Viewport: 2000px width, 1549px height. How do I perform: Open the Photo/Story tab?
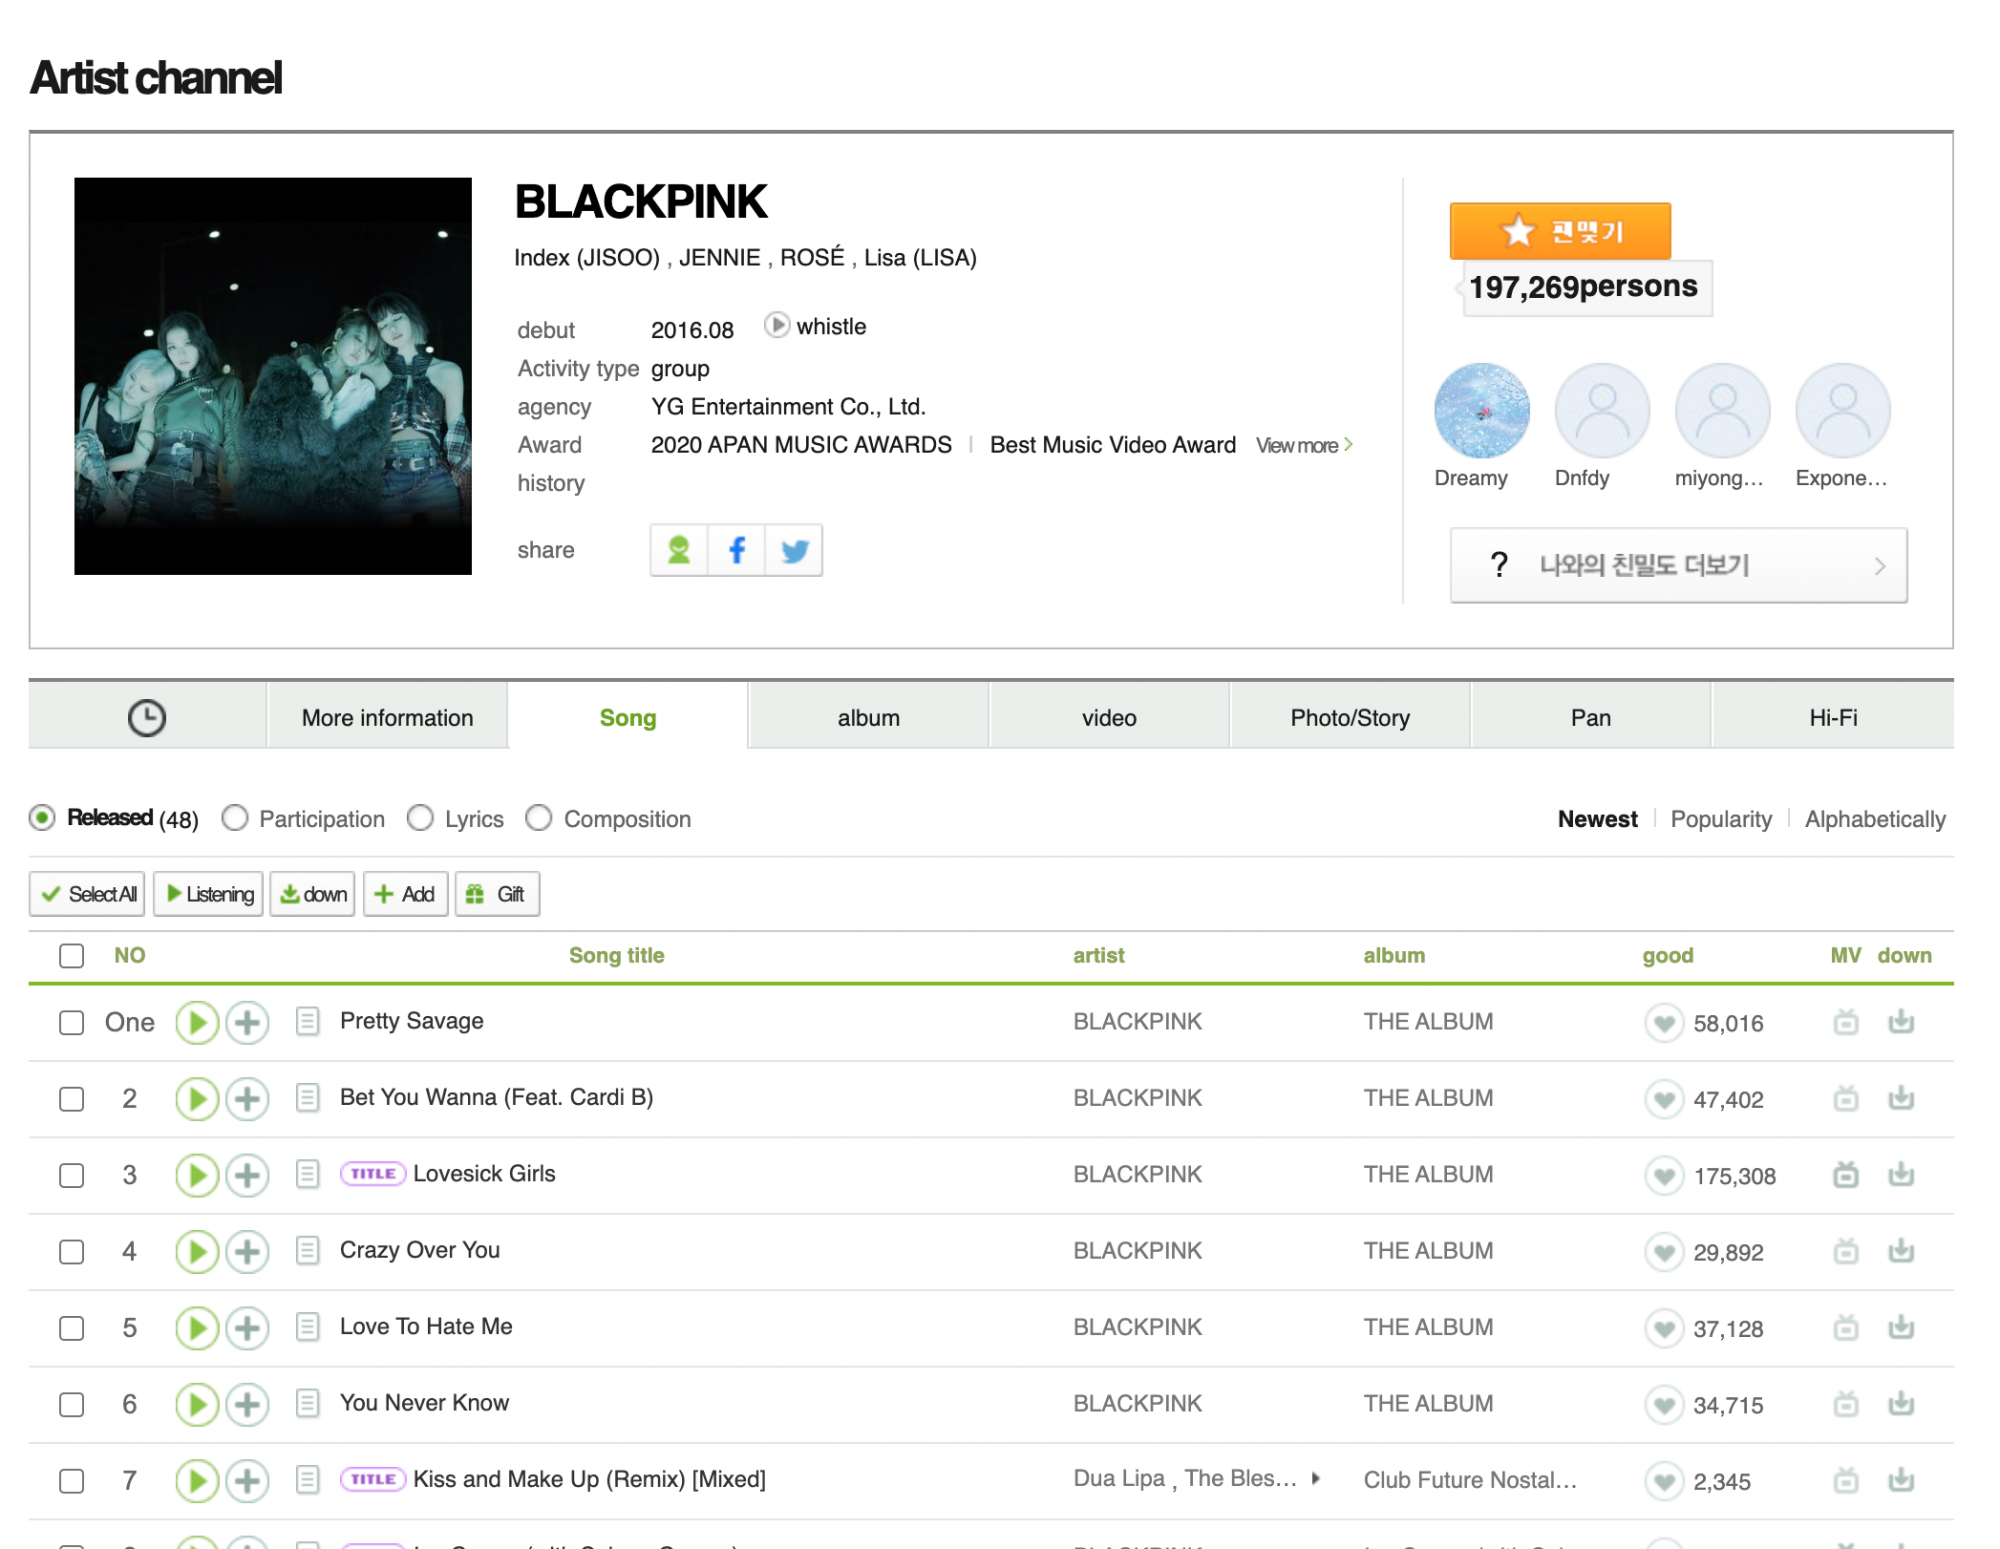click(1350, 717)
